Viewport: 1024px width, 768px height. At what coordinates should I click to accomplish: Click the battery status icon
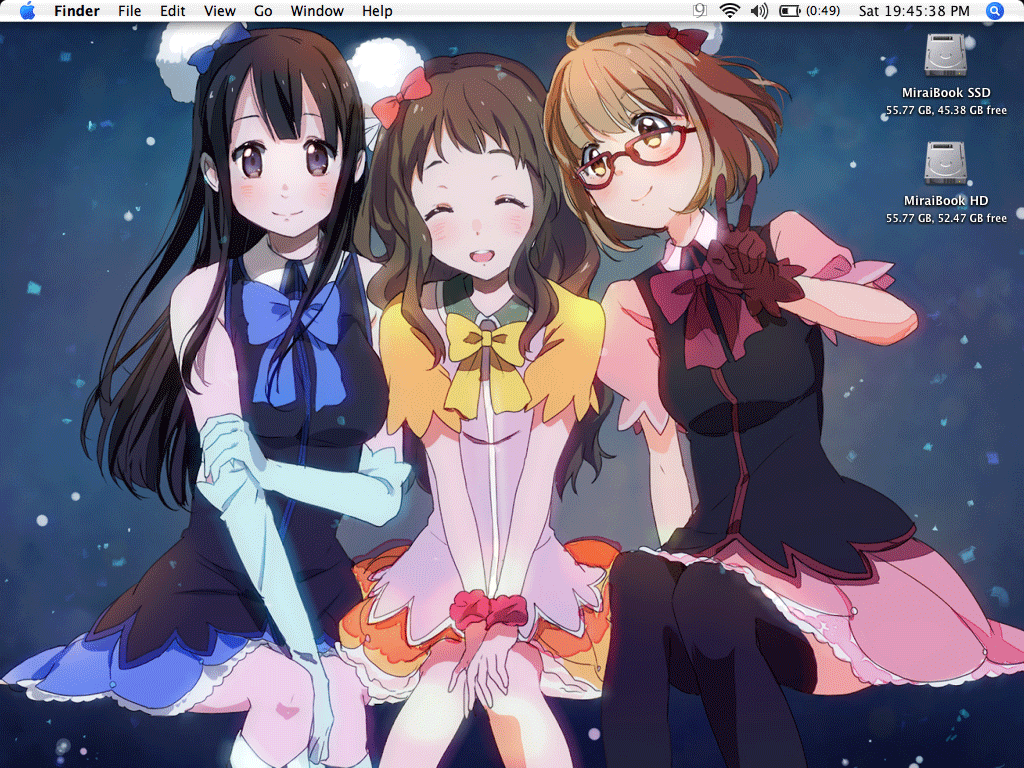(790, 11)
